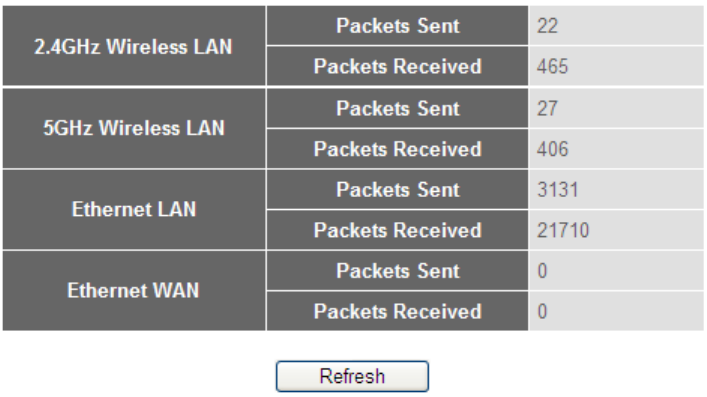The image size is (707, 397).
Task: Click Packets Sent label for Ethernet WAN
Action: click(397, 271)
